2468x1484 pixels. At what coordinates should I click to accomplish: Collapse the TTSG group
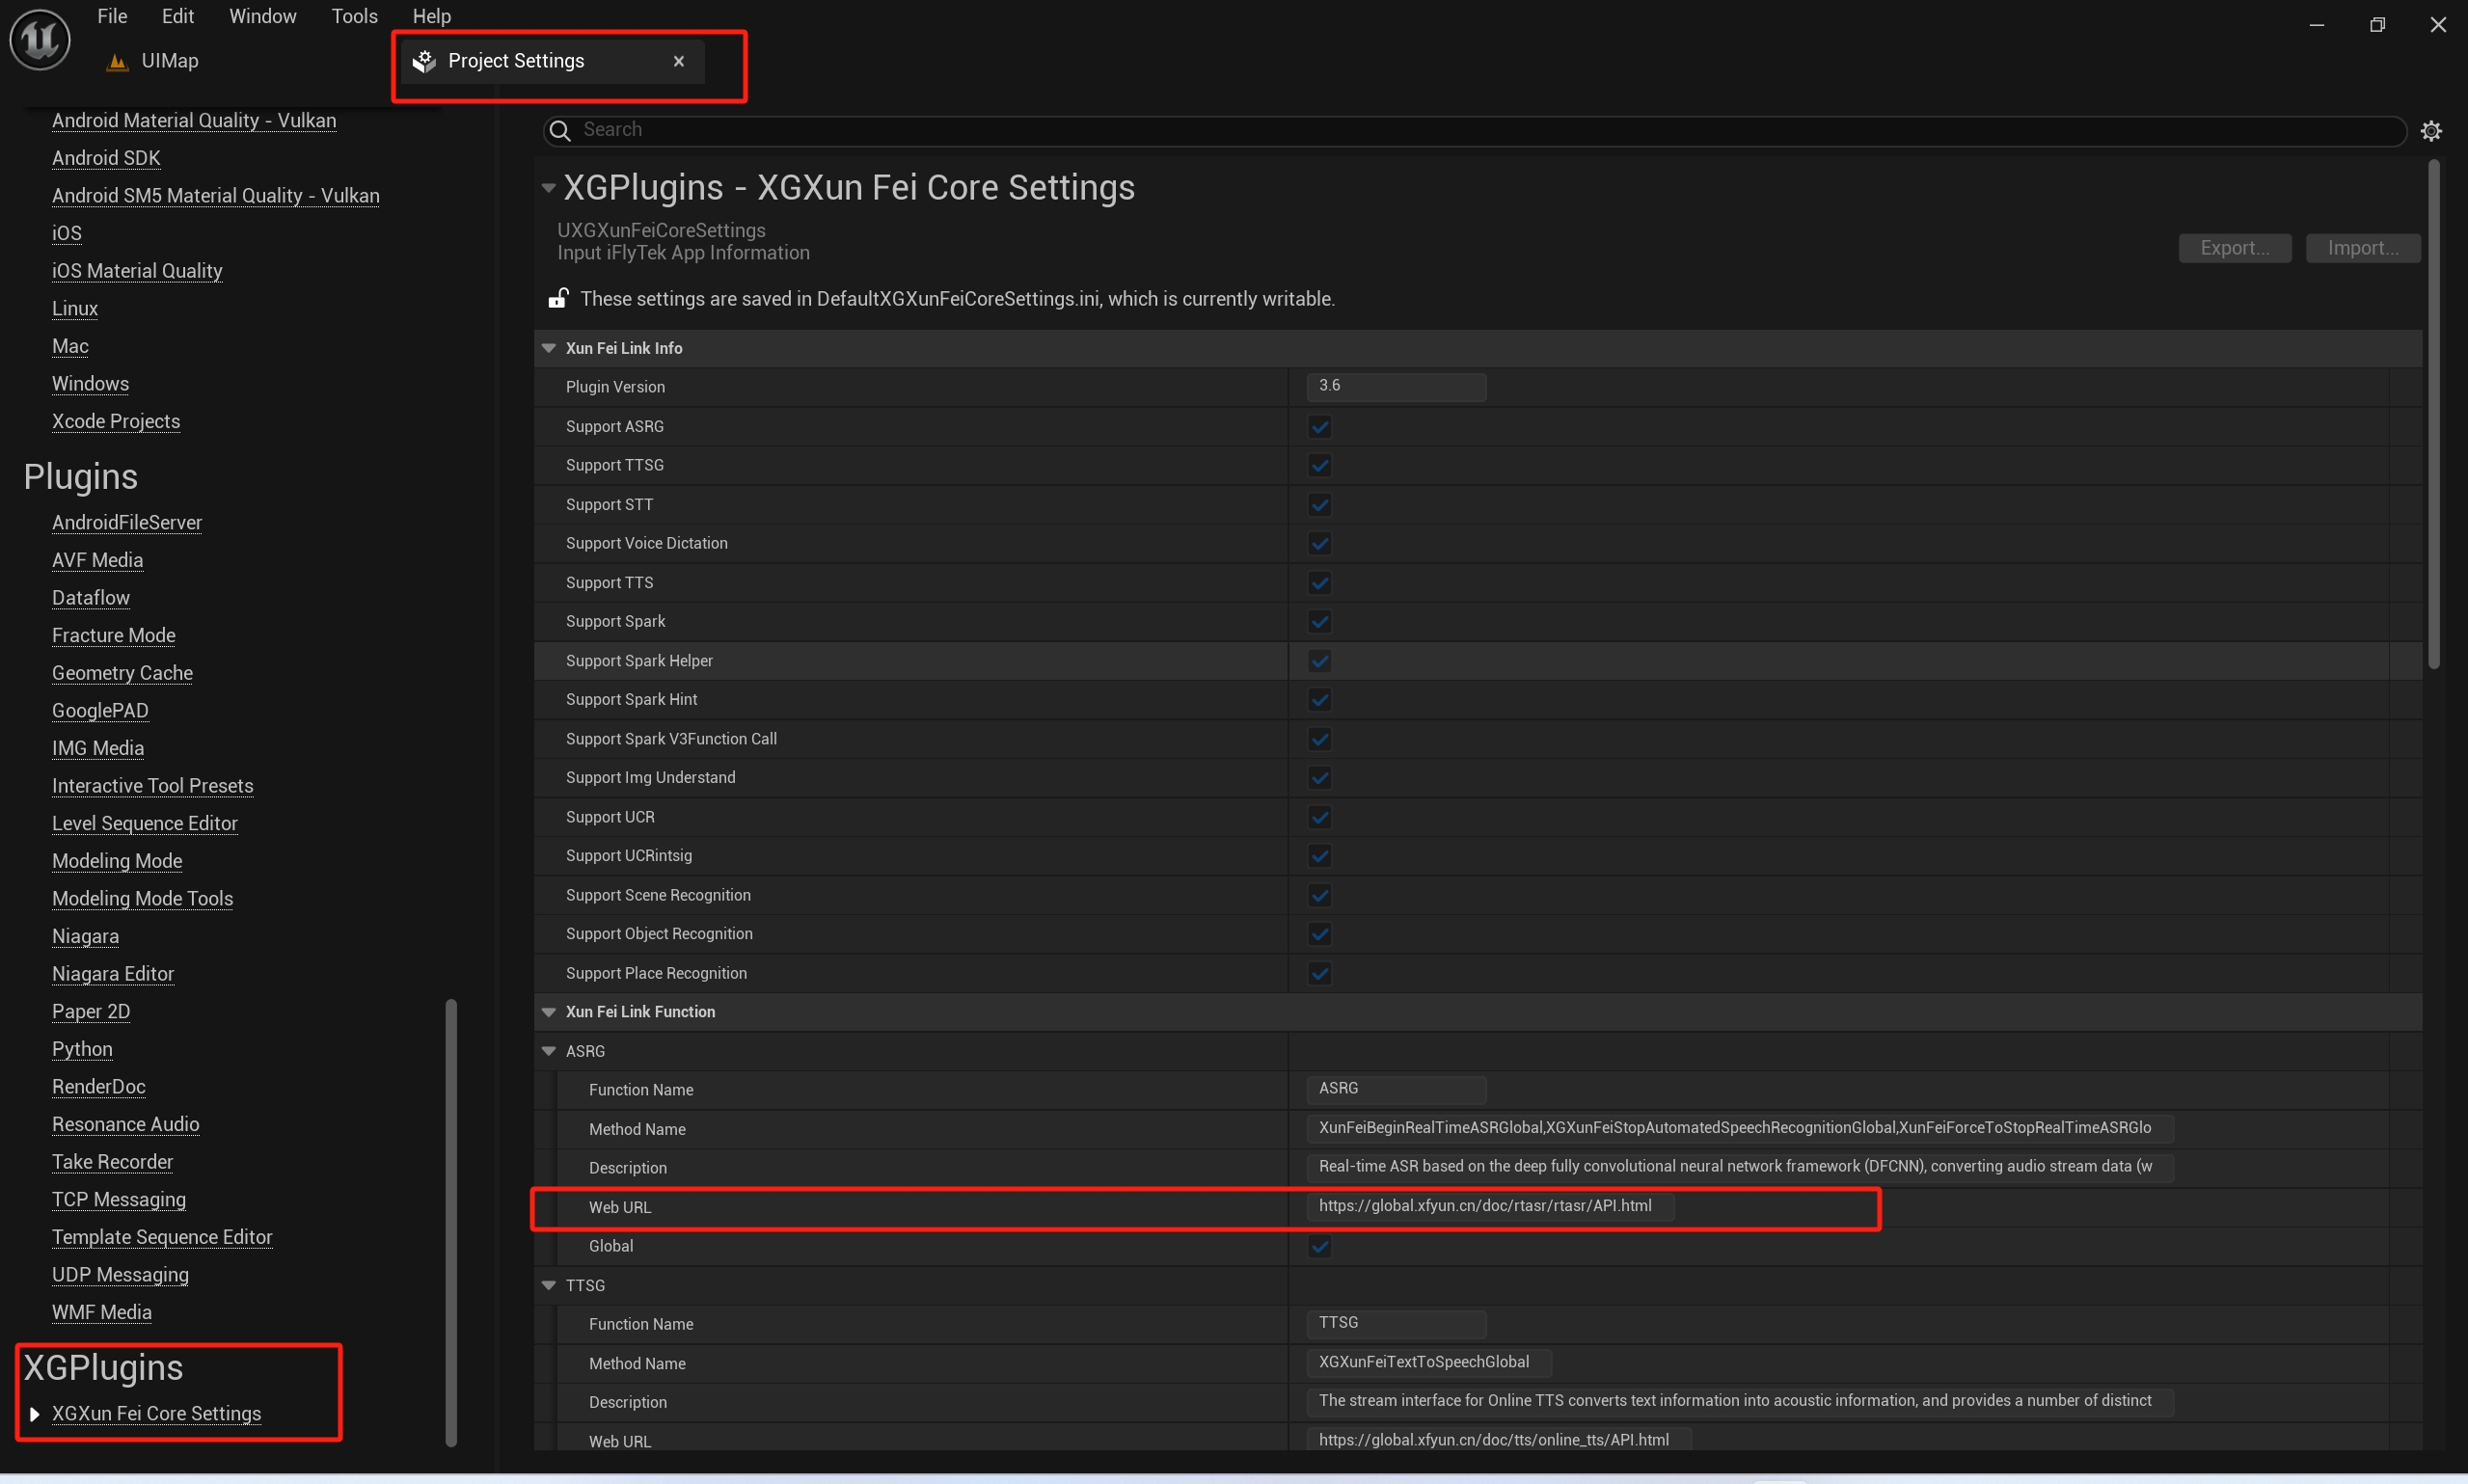coord(548,1285)
